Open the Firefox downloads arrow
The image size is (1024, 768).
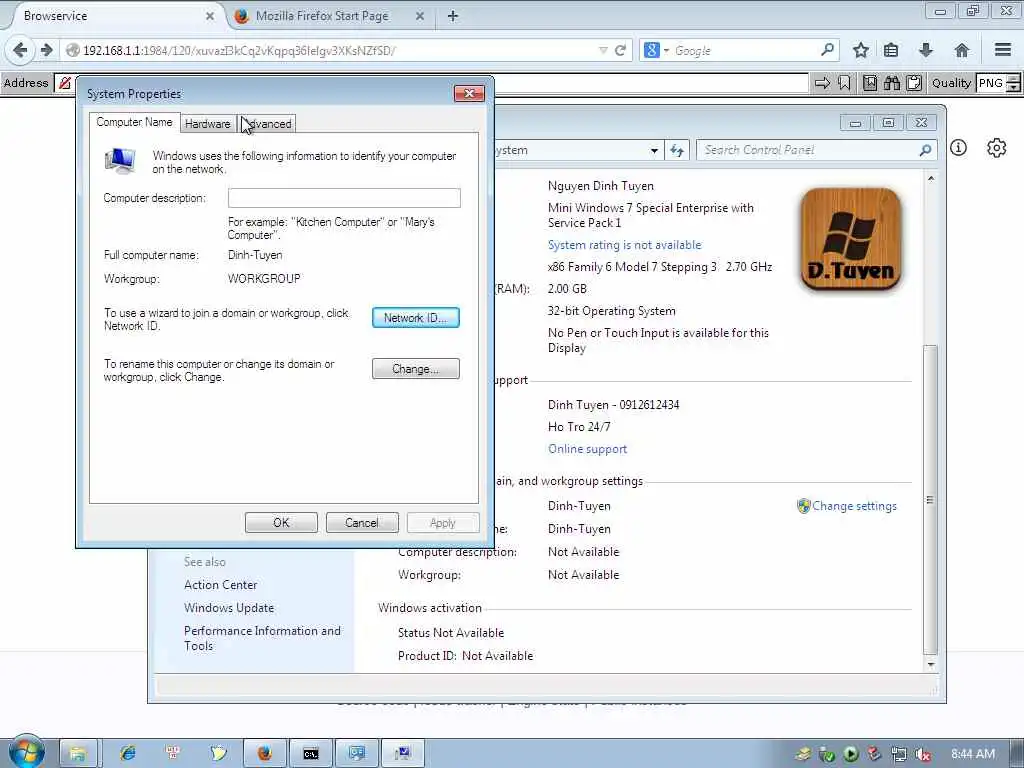point(925,50)
